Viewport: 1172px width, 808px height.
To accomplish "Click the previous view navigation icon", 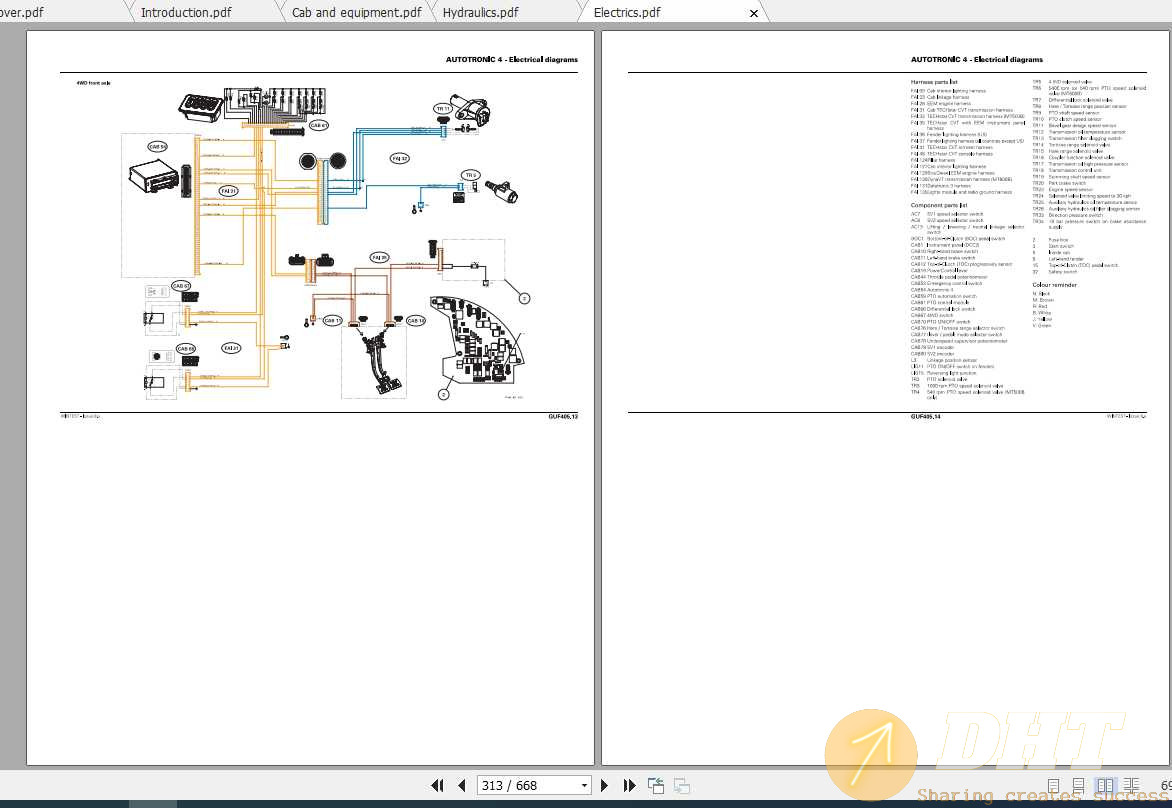I will [x=656, y=786].
